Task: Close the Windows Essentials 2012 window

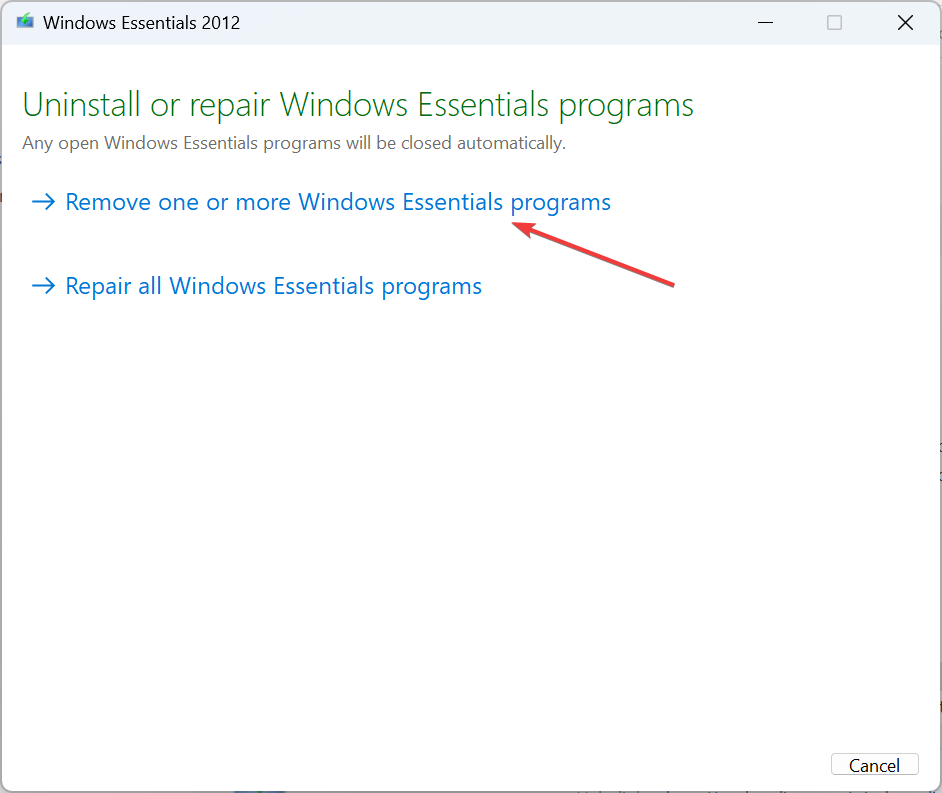Action: [x=905, y=23]
